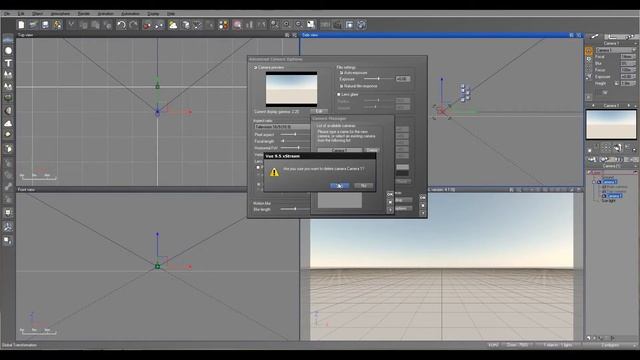Screen dimensions: 640x360
Task: Toggle the Camera preview checkbox
Action: point(256,67)
